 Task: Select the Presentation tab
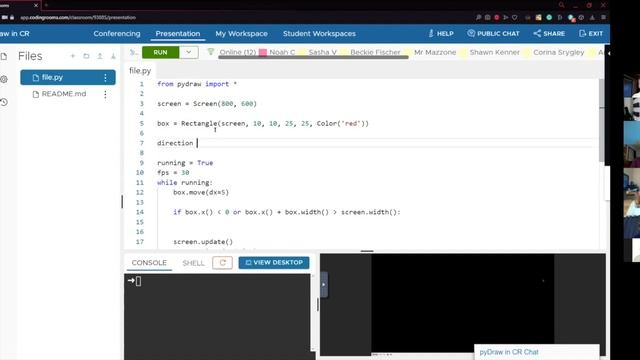pyautogui.click(x=178, y=33)
